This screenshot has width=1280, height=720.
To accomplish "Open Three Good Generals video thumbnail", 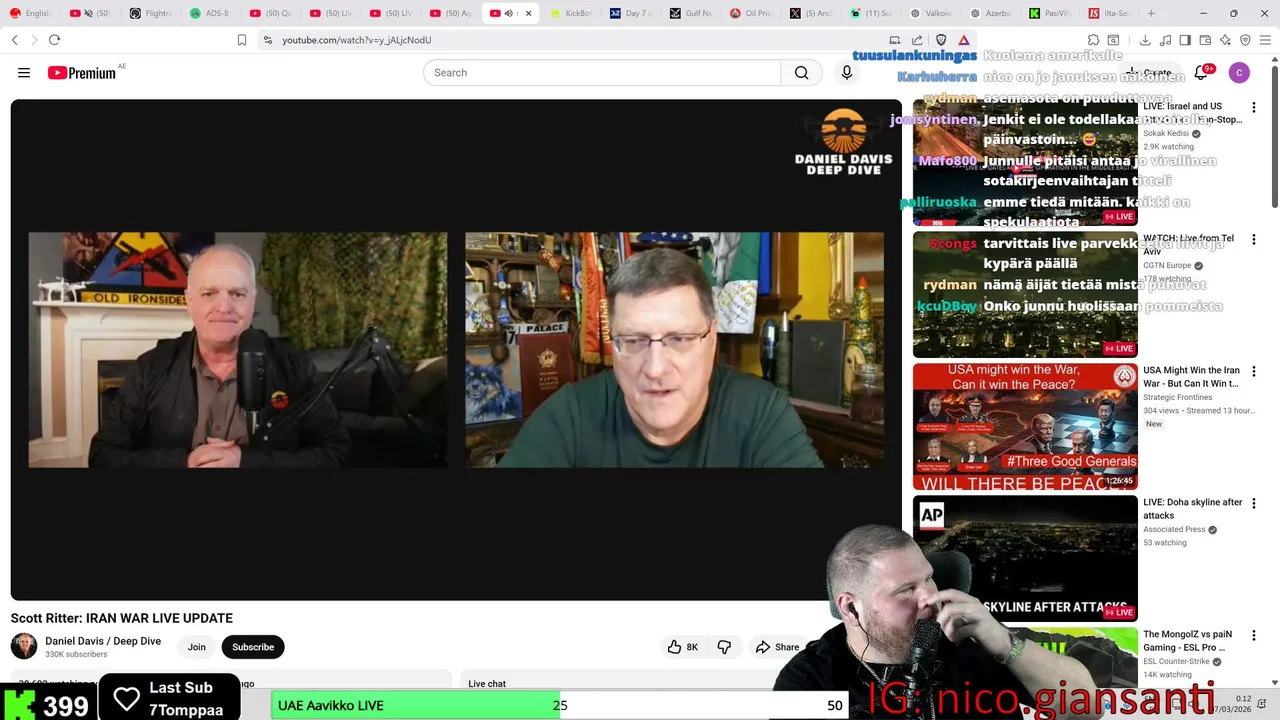I will pyautogui.click(x=1025, y=426).
